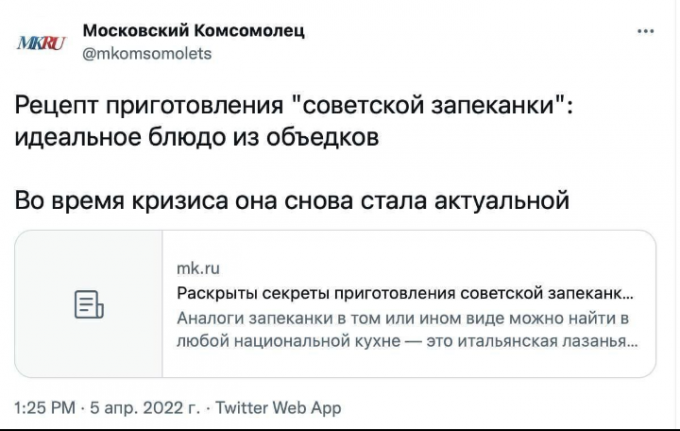680x431 pixels.
Task: Click the mk.ru domain in link card
Action: [198, 268]
